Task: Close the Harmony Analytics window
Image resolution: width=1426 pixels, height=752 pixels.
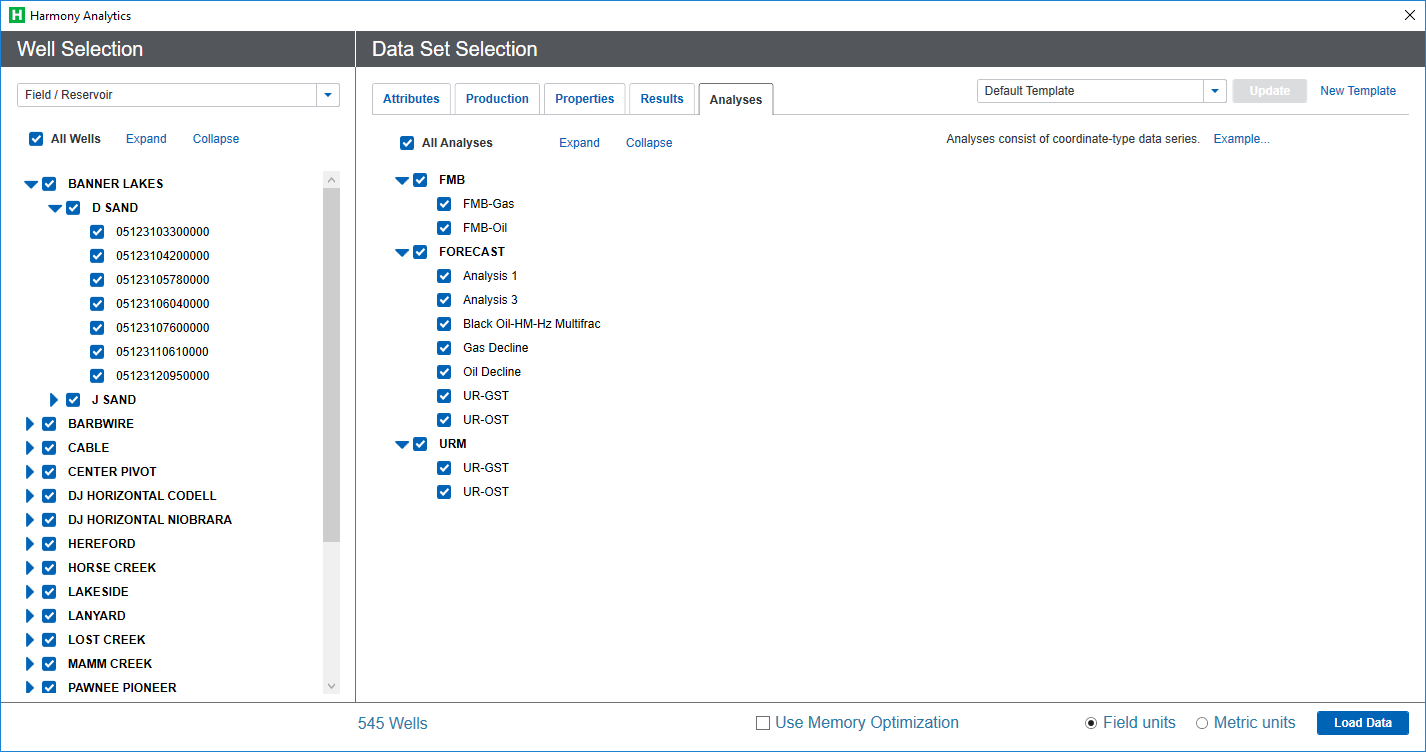Action: coord(1410,15)
